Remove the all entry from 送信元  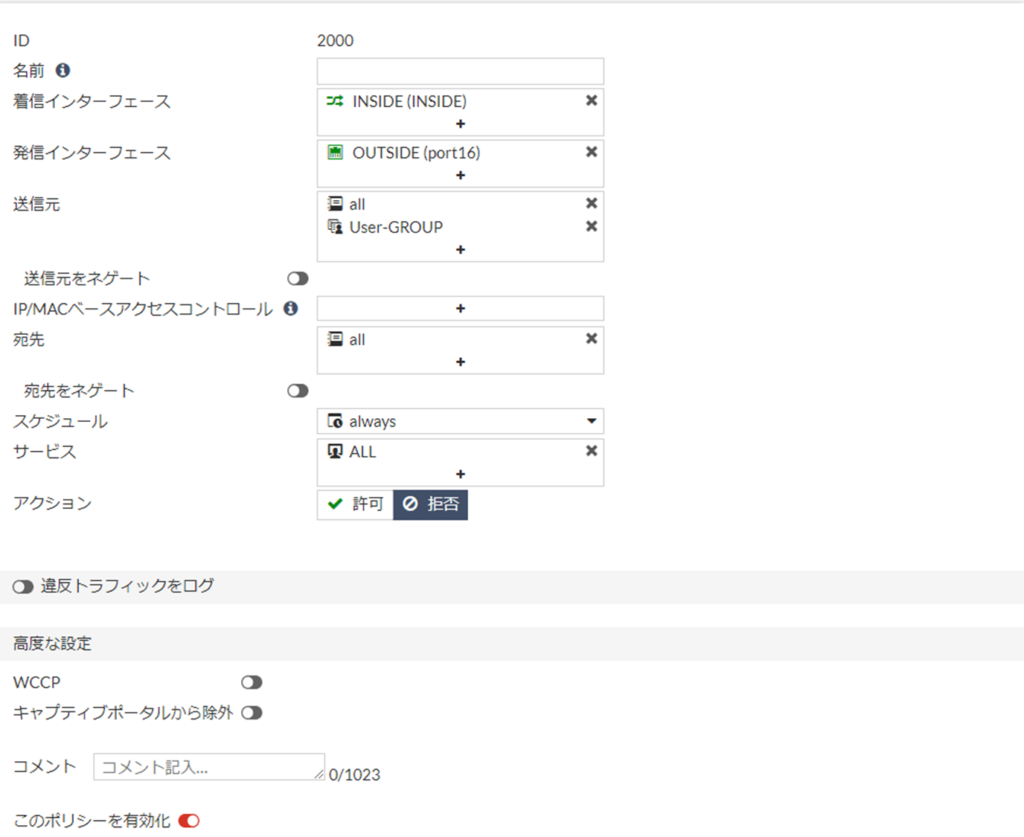point(591,204)
